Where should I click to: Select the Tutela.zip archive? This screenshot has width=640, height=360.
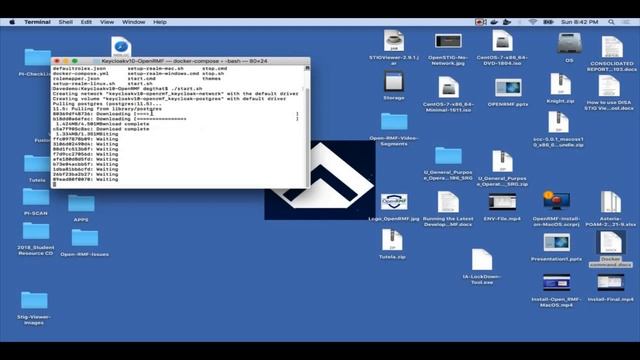click(392, 240)
